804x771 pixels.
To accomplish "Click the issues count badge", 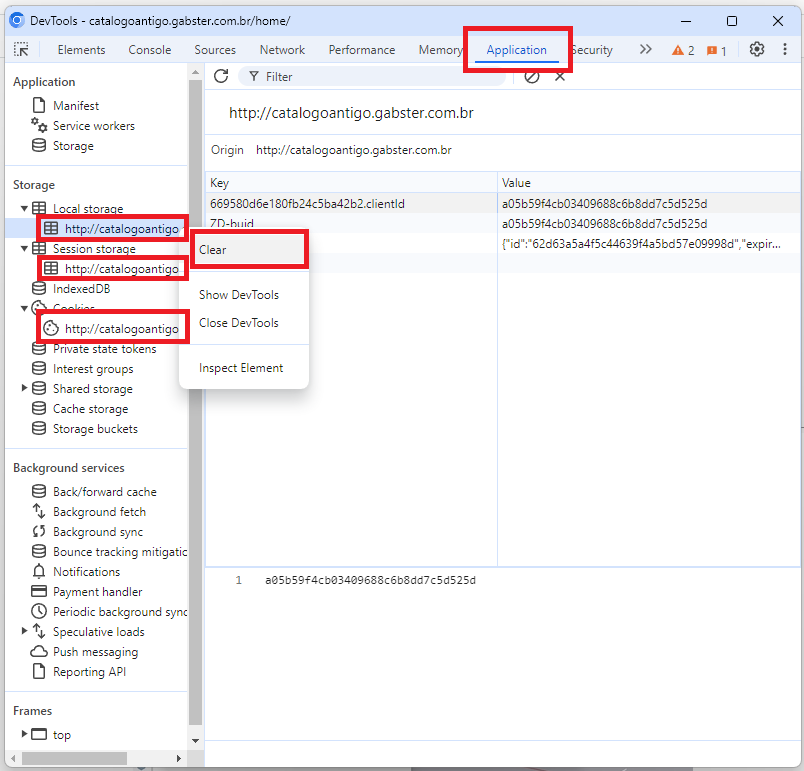I will [x=716, y=50].
